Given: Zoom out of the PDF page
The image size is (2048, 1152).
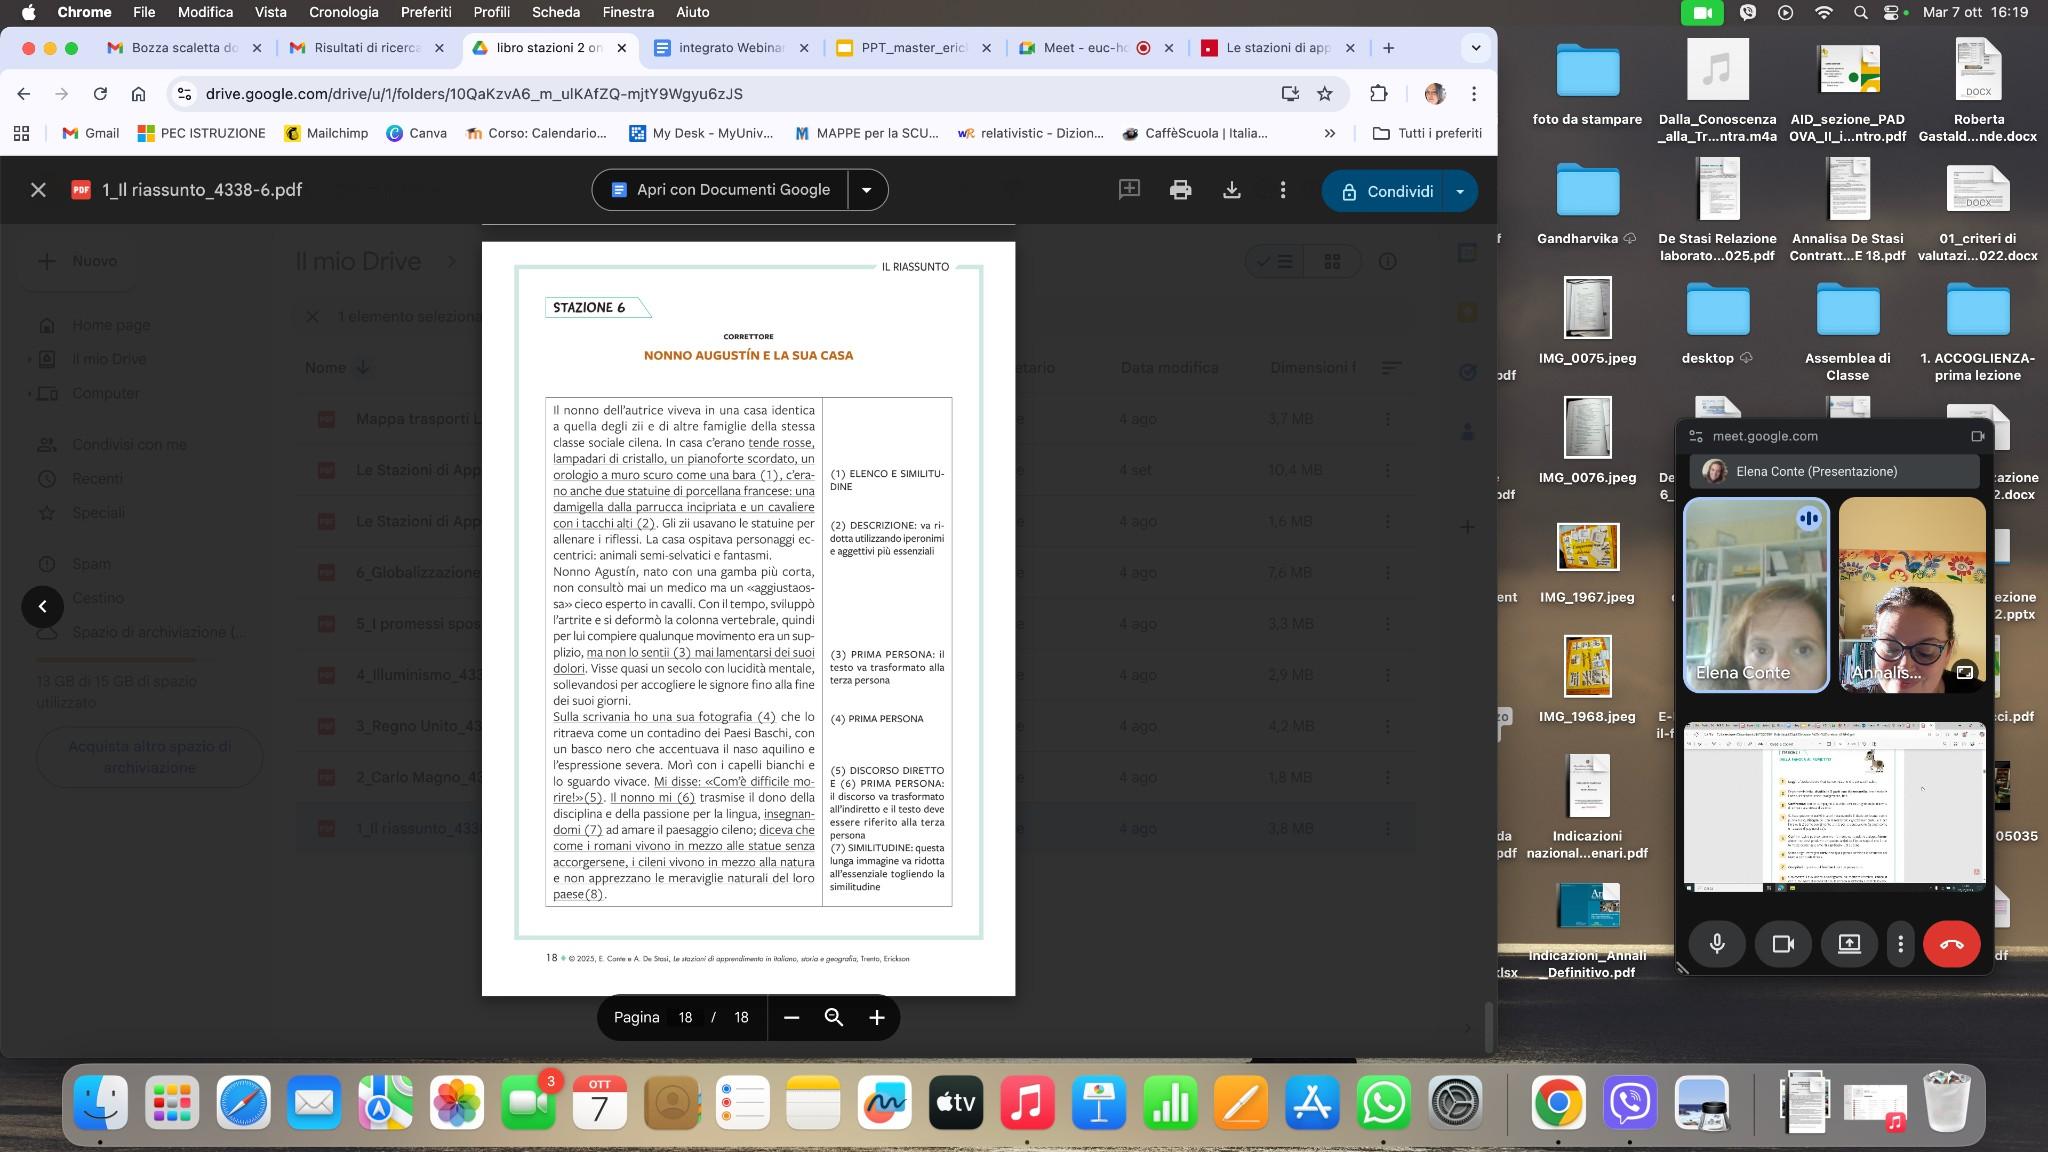Looking at the screenshot, I should pos(791,1017).
